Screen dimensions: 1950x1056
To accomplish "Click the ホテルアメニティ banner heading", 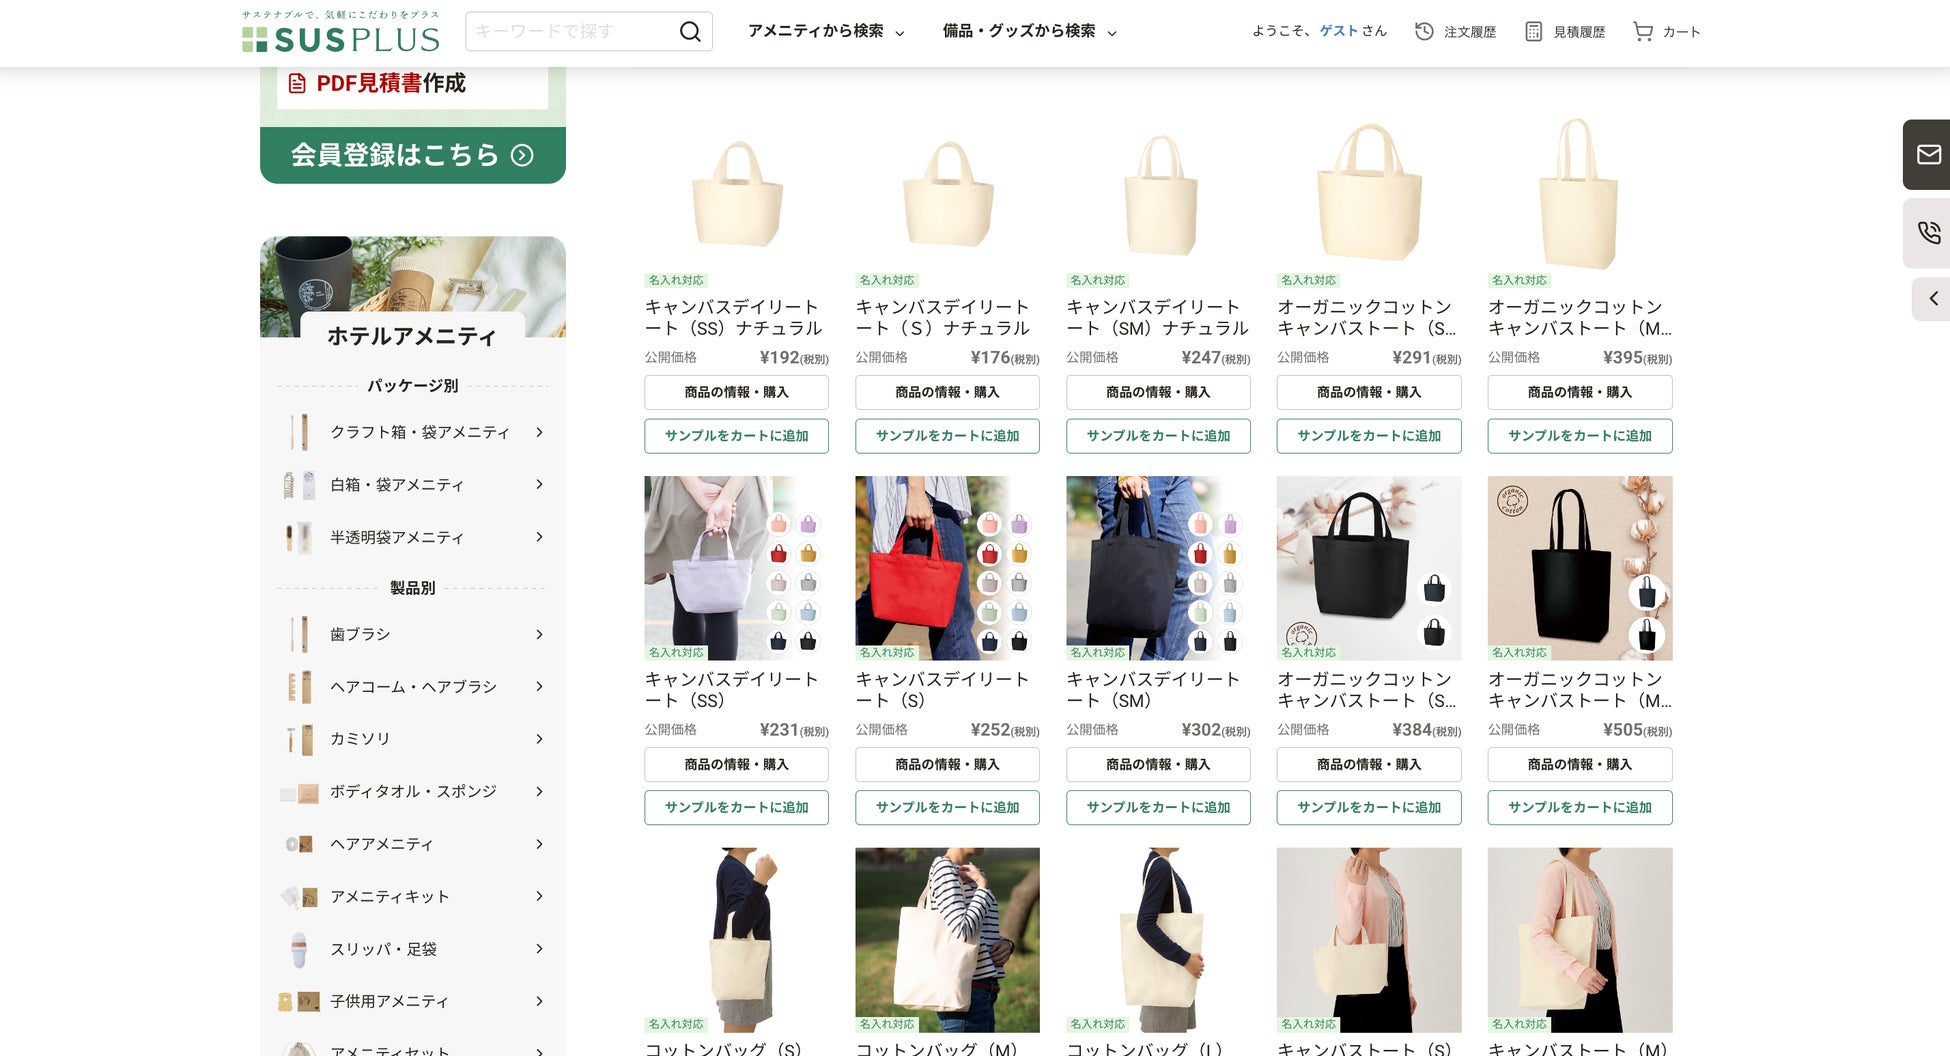I will coord(412,336).
